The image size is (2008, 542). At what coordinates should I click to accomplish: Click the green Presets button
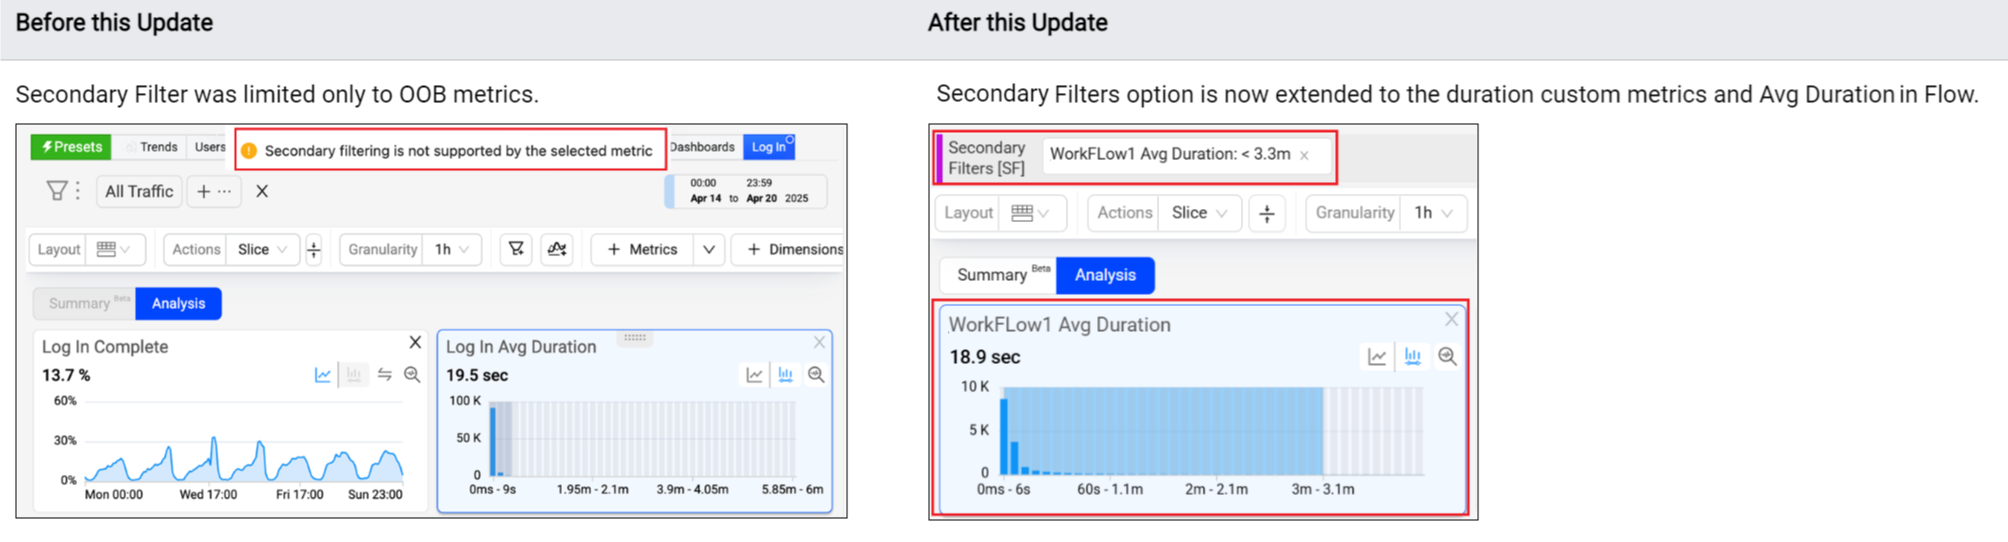(71, 147)
